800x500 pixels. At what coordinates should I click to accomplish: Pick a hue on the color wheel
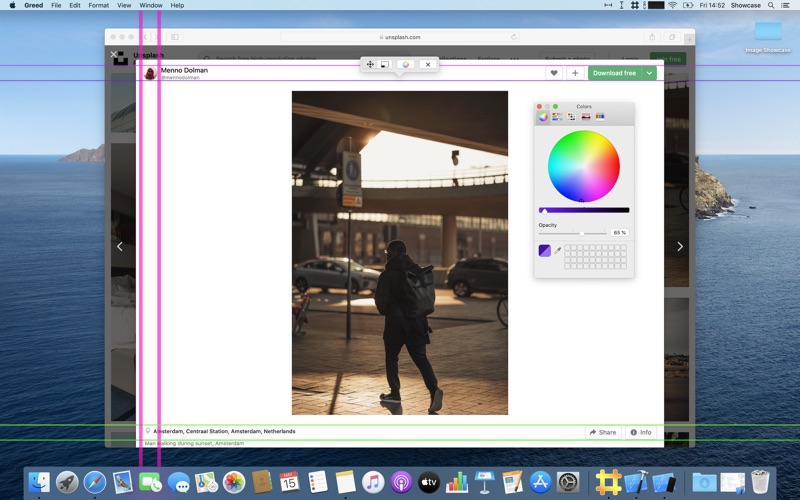[584, 166]
